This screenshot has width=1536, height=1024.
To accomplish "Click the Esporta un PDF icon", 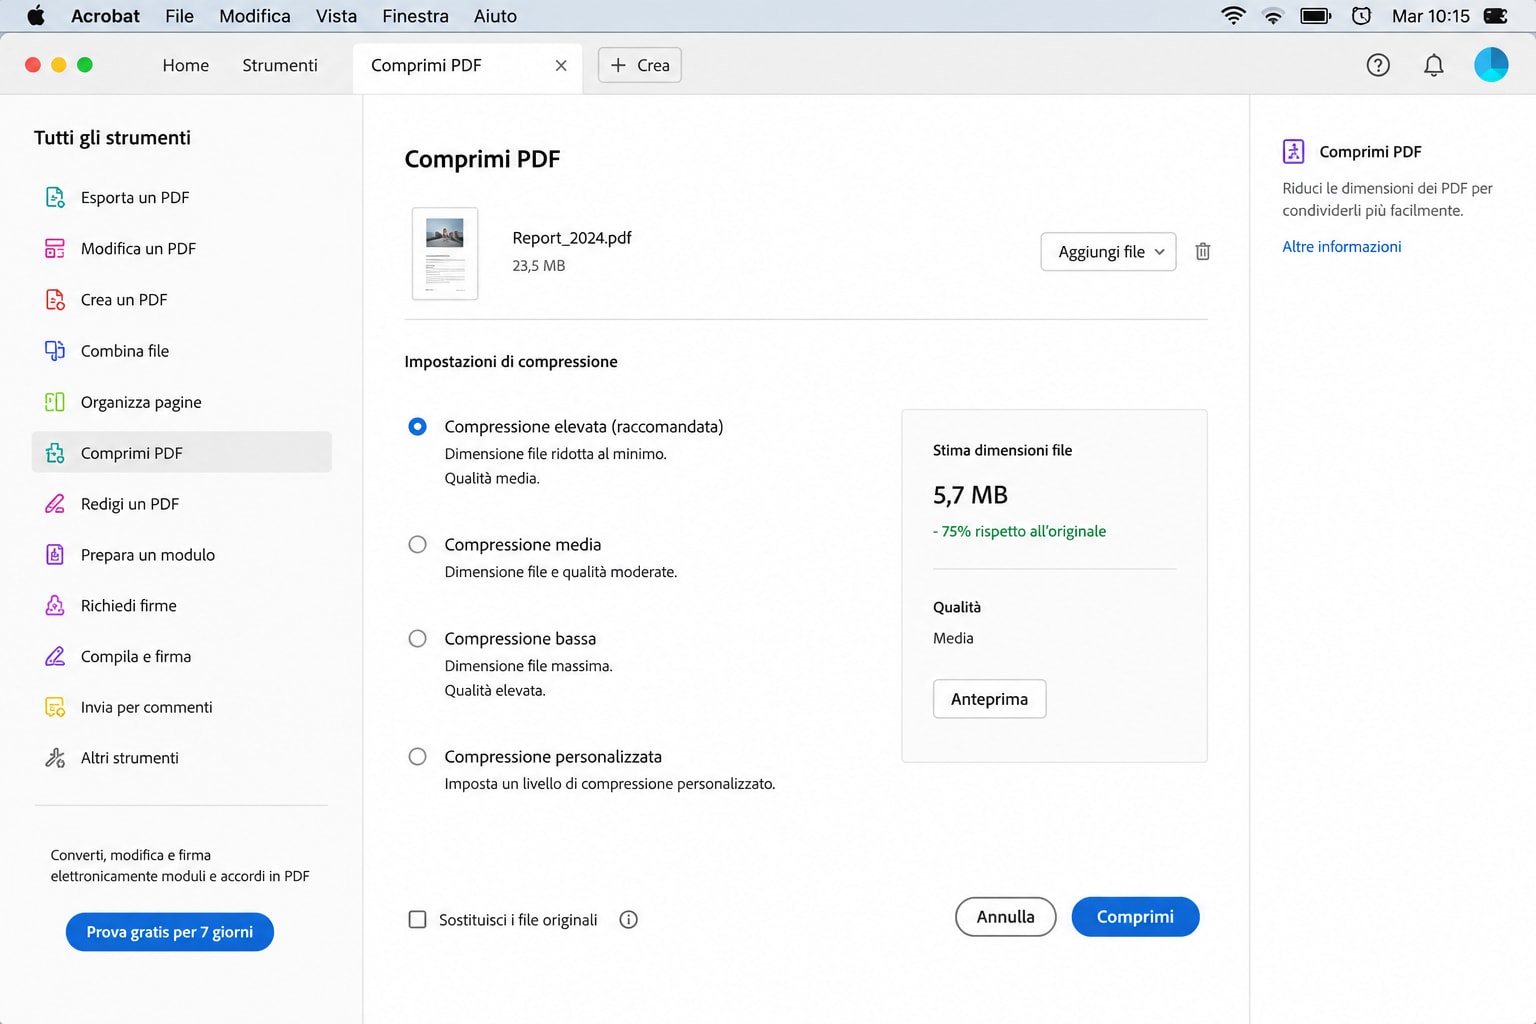I will (55, 197).
